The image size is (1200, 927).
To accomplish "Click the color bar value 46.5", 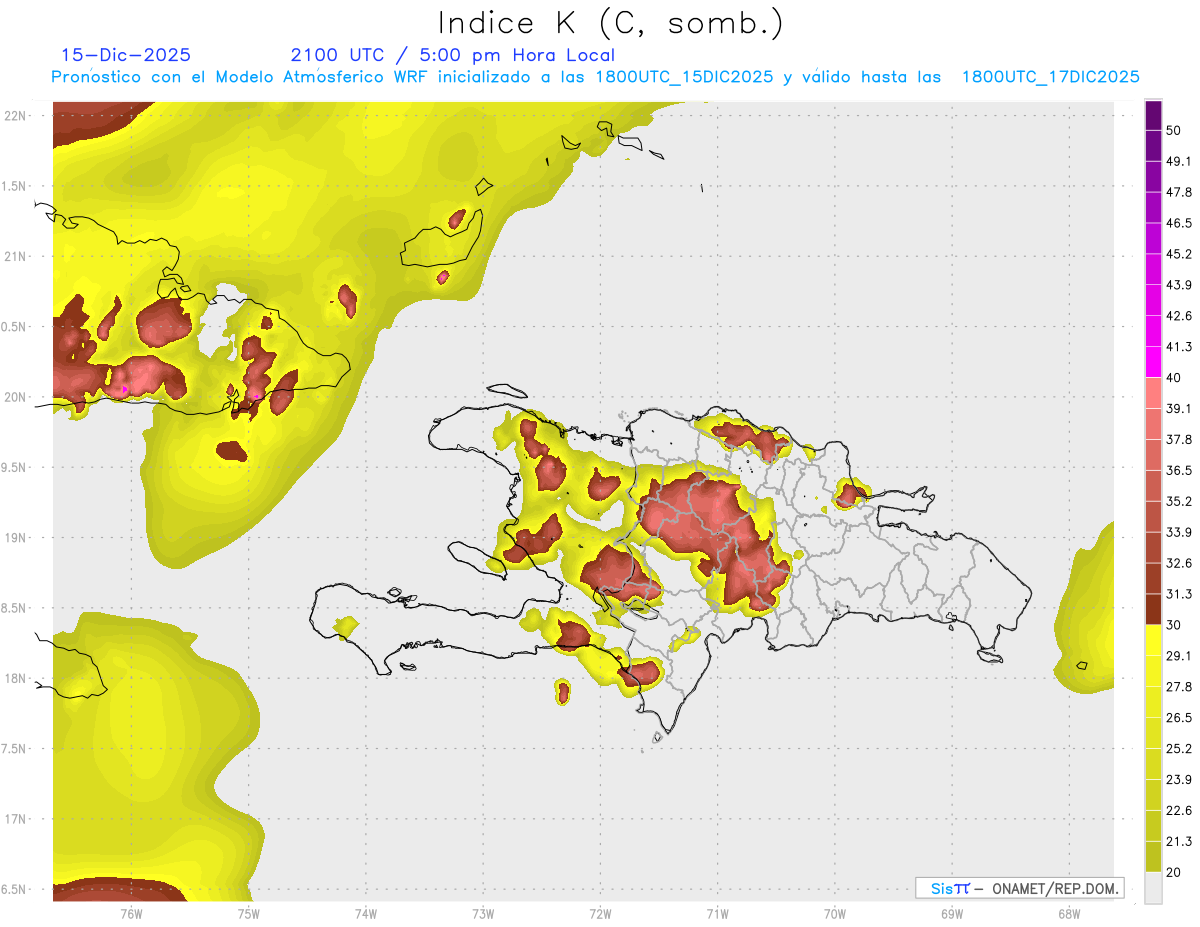I will 1179,223.
